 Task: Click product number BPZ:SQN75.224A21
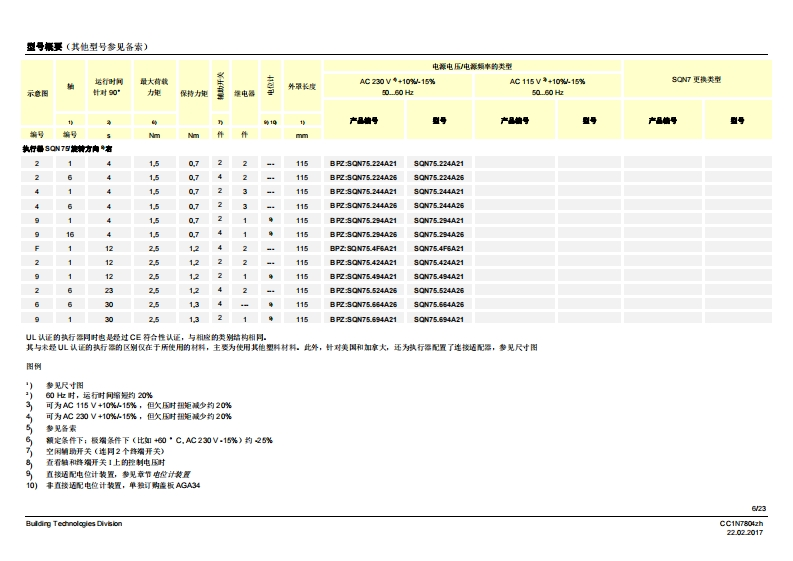pos(362,162)
